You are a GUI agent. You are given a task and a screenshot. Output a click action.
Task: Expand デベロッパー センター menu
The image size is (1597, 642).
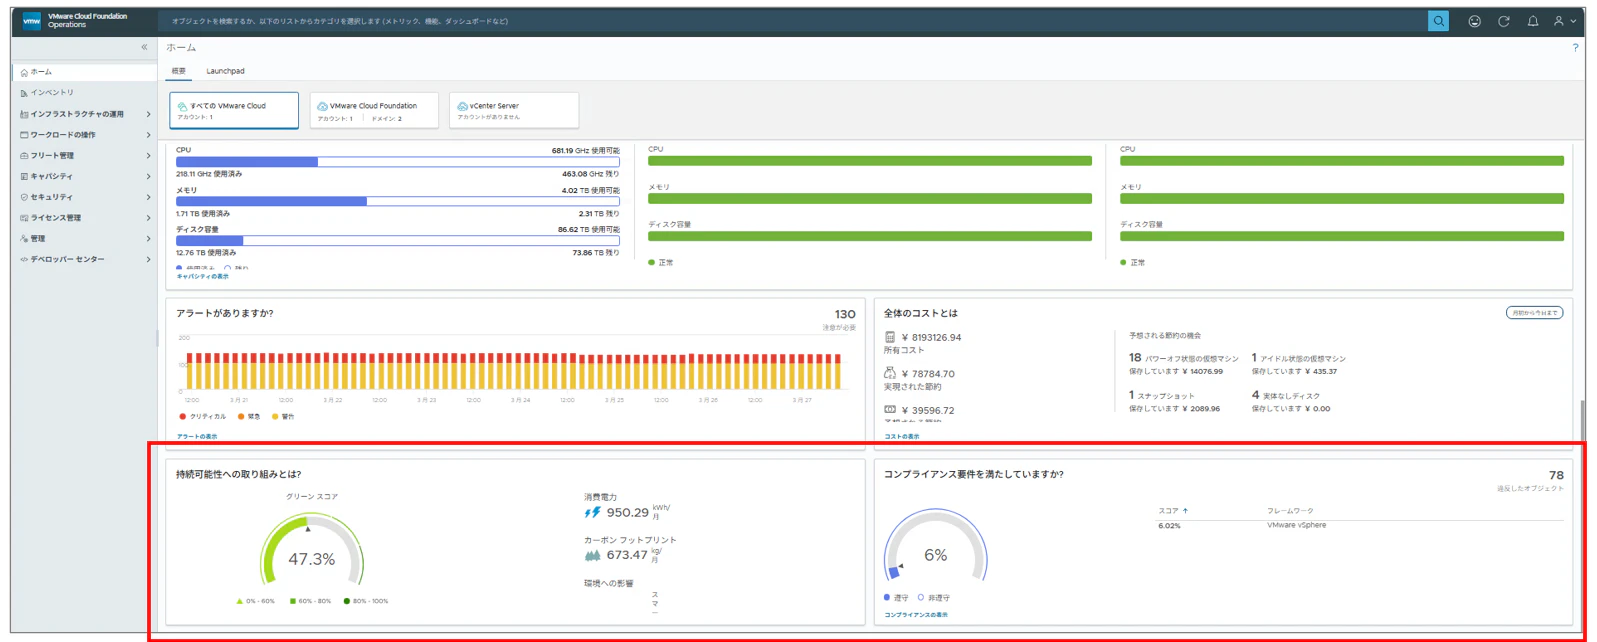tap(148, 259)
